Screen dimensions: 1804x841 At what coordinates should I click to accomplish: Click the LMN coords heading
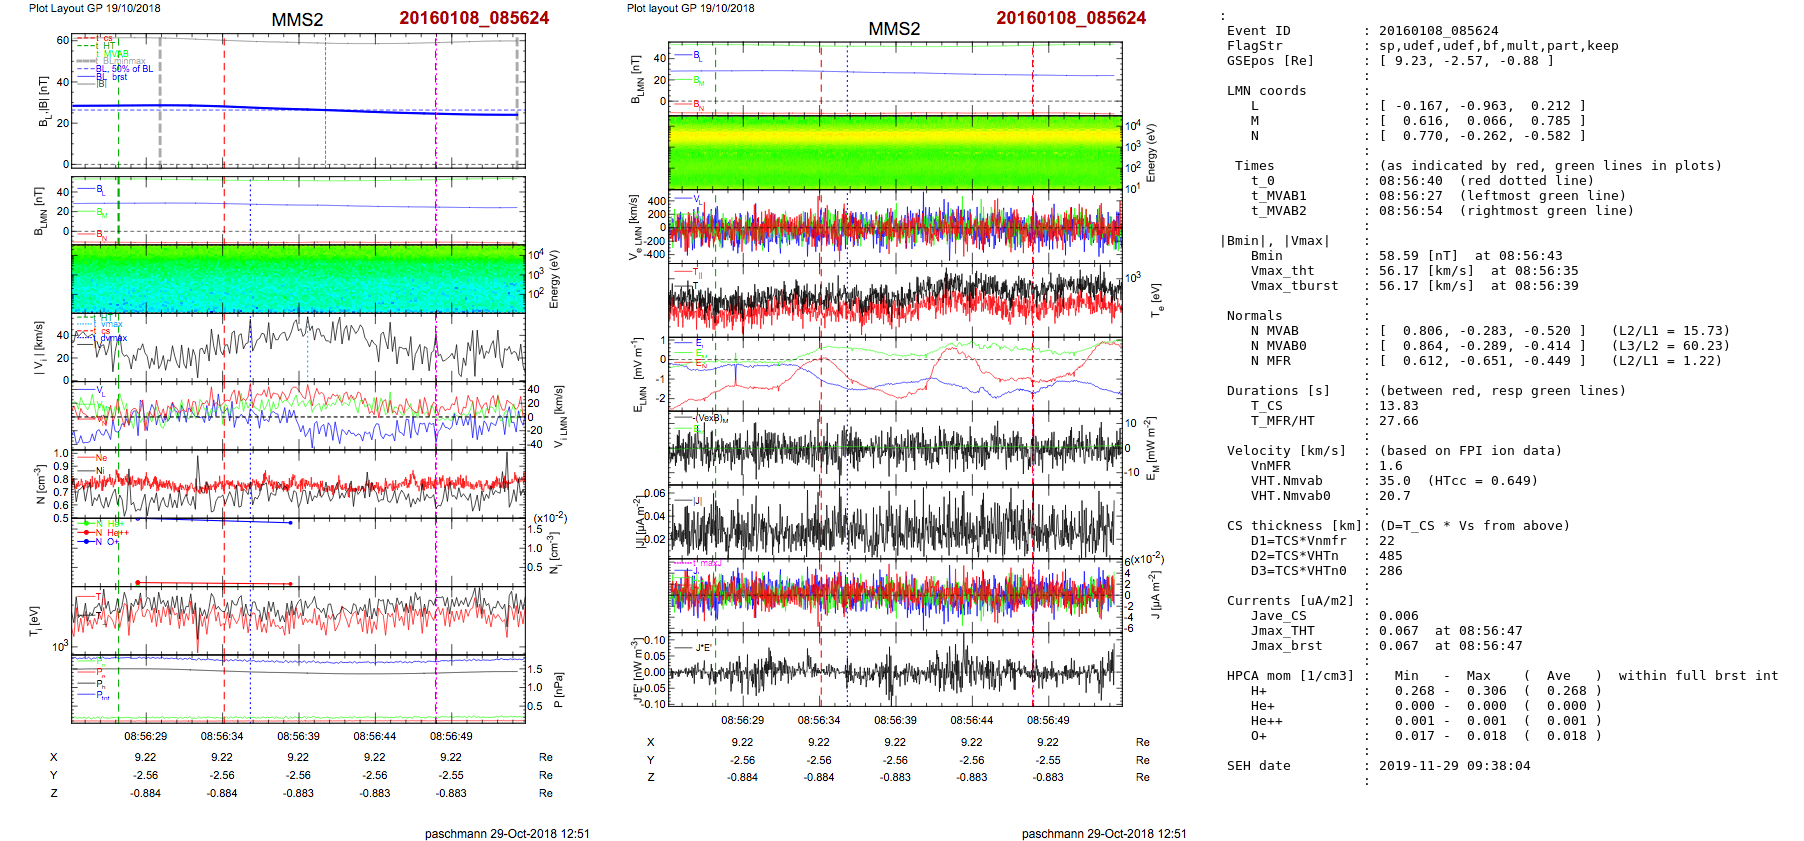click(1266, 91)
